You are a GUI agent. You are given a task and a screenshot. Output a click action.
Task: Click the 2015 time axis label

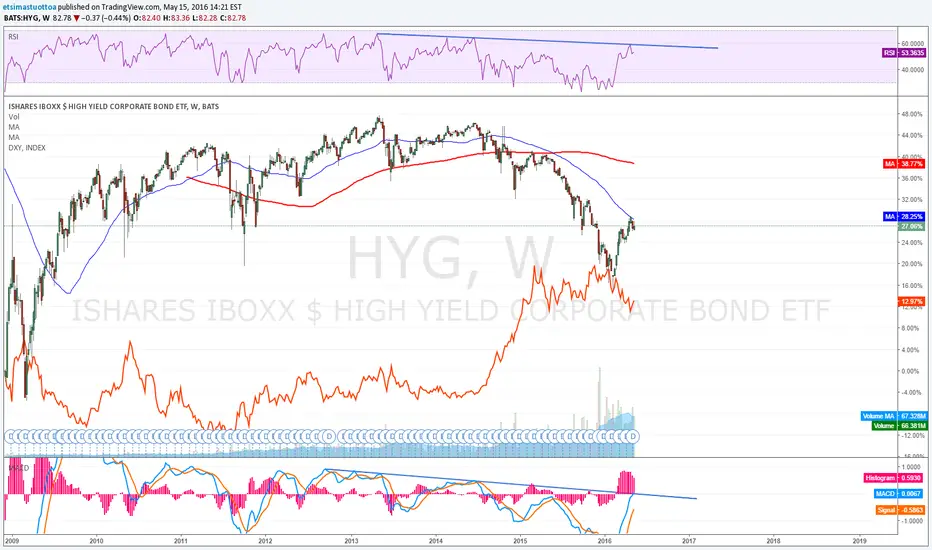[x=520, y=541]
